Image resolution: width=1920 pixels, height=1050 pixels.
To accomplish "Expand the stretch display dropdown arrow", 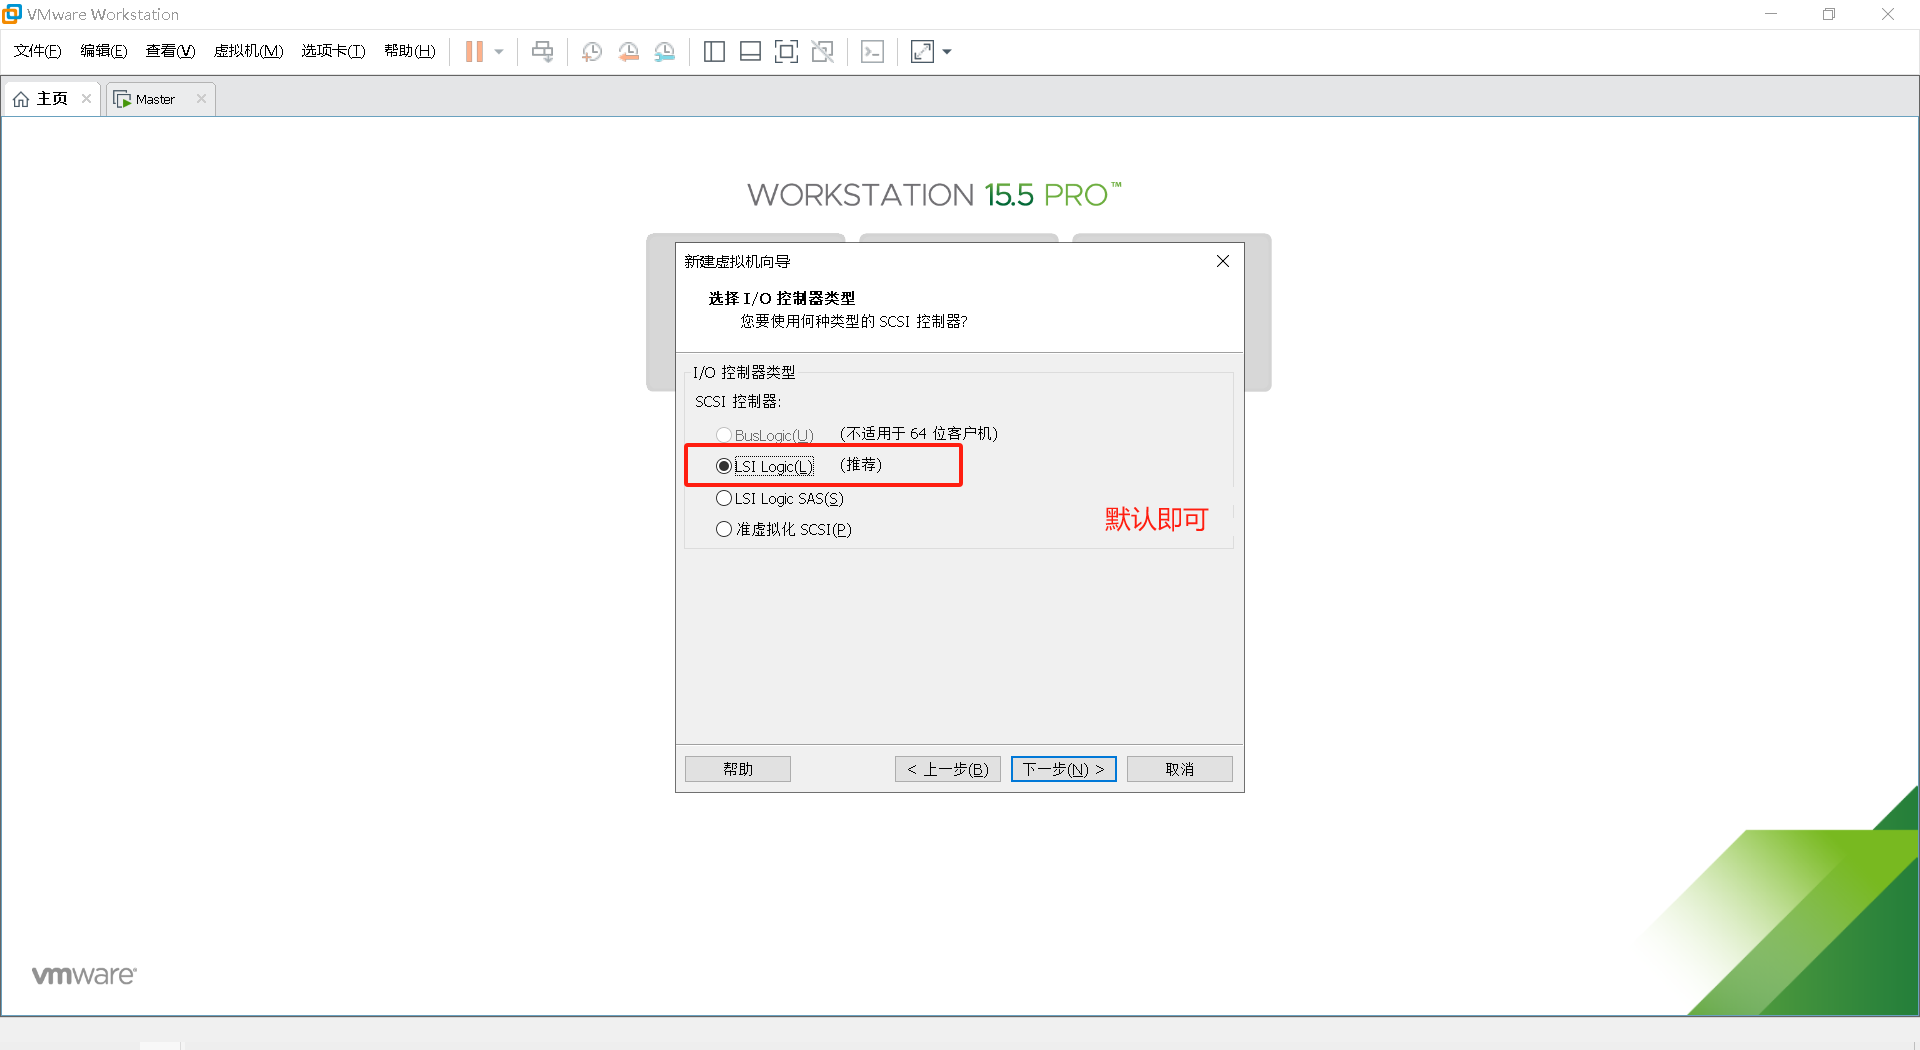I will point(947,52).
